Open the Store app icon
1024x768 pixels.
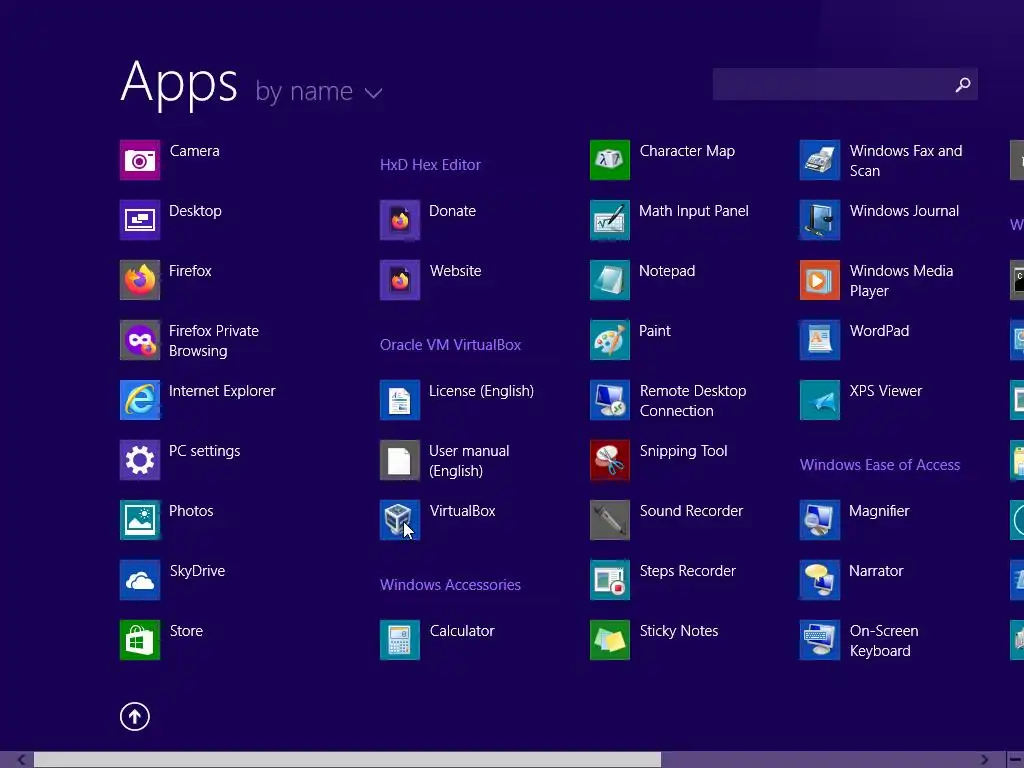pos(140,641)
